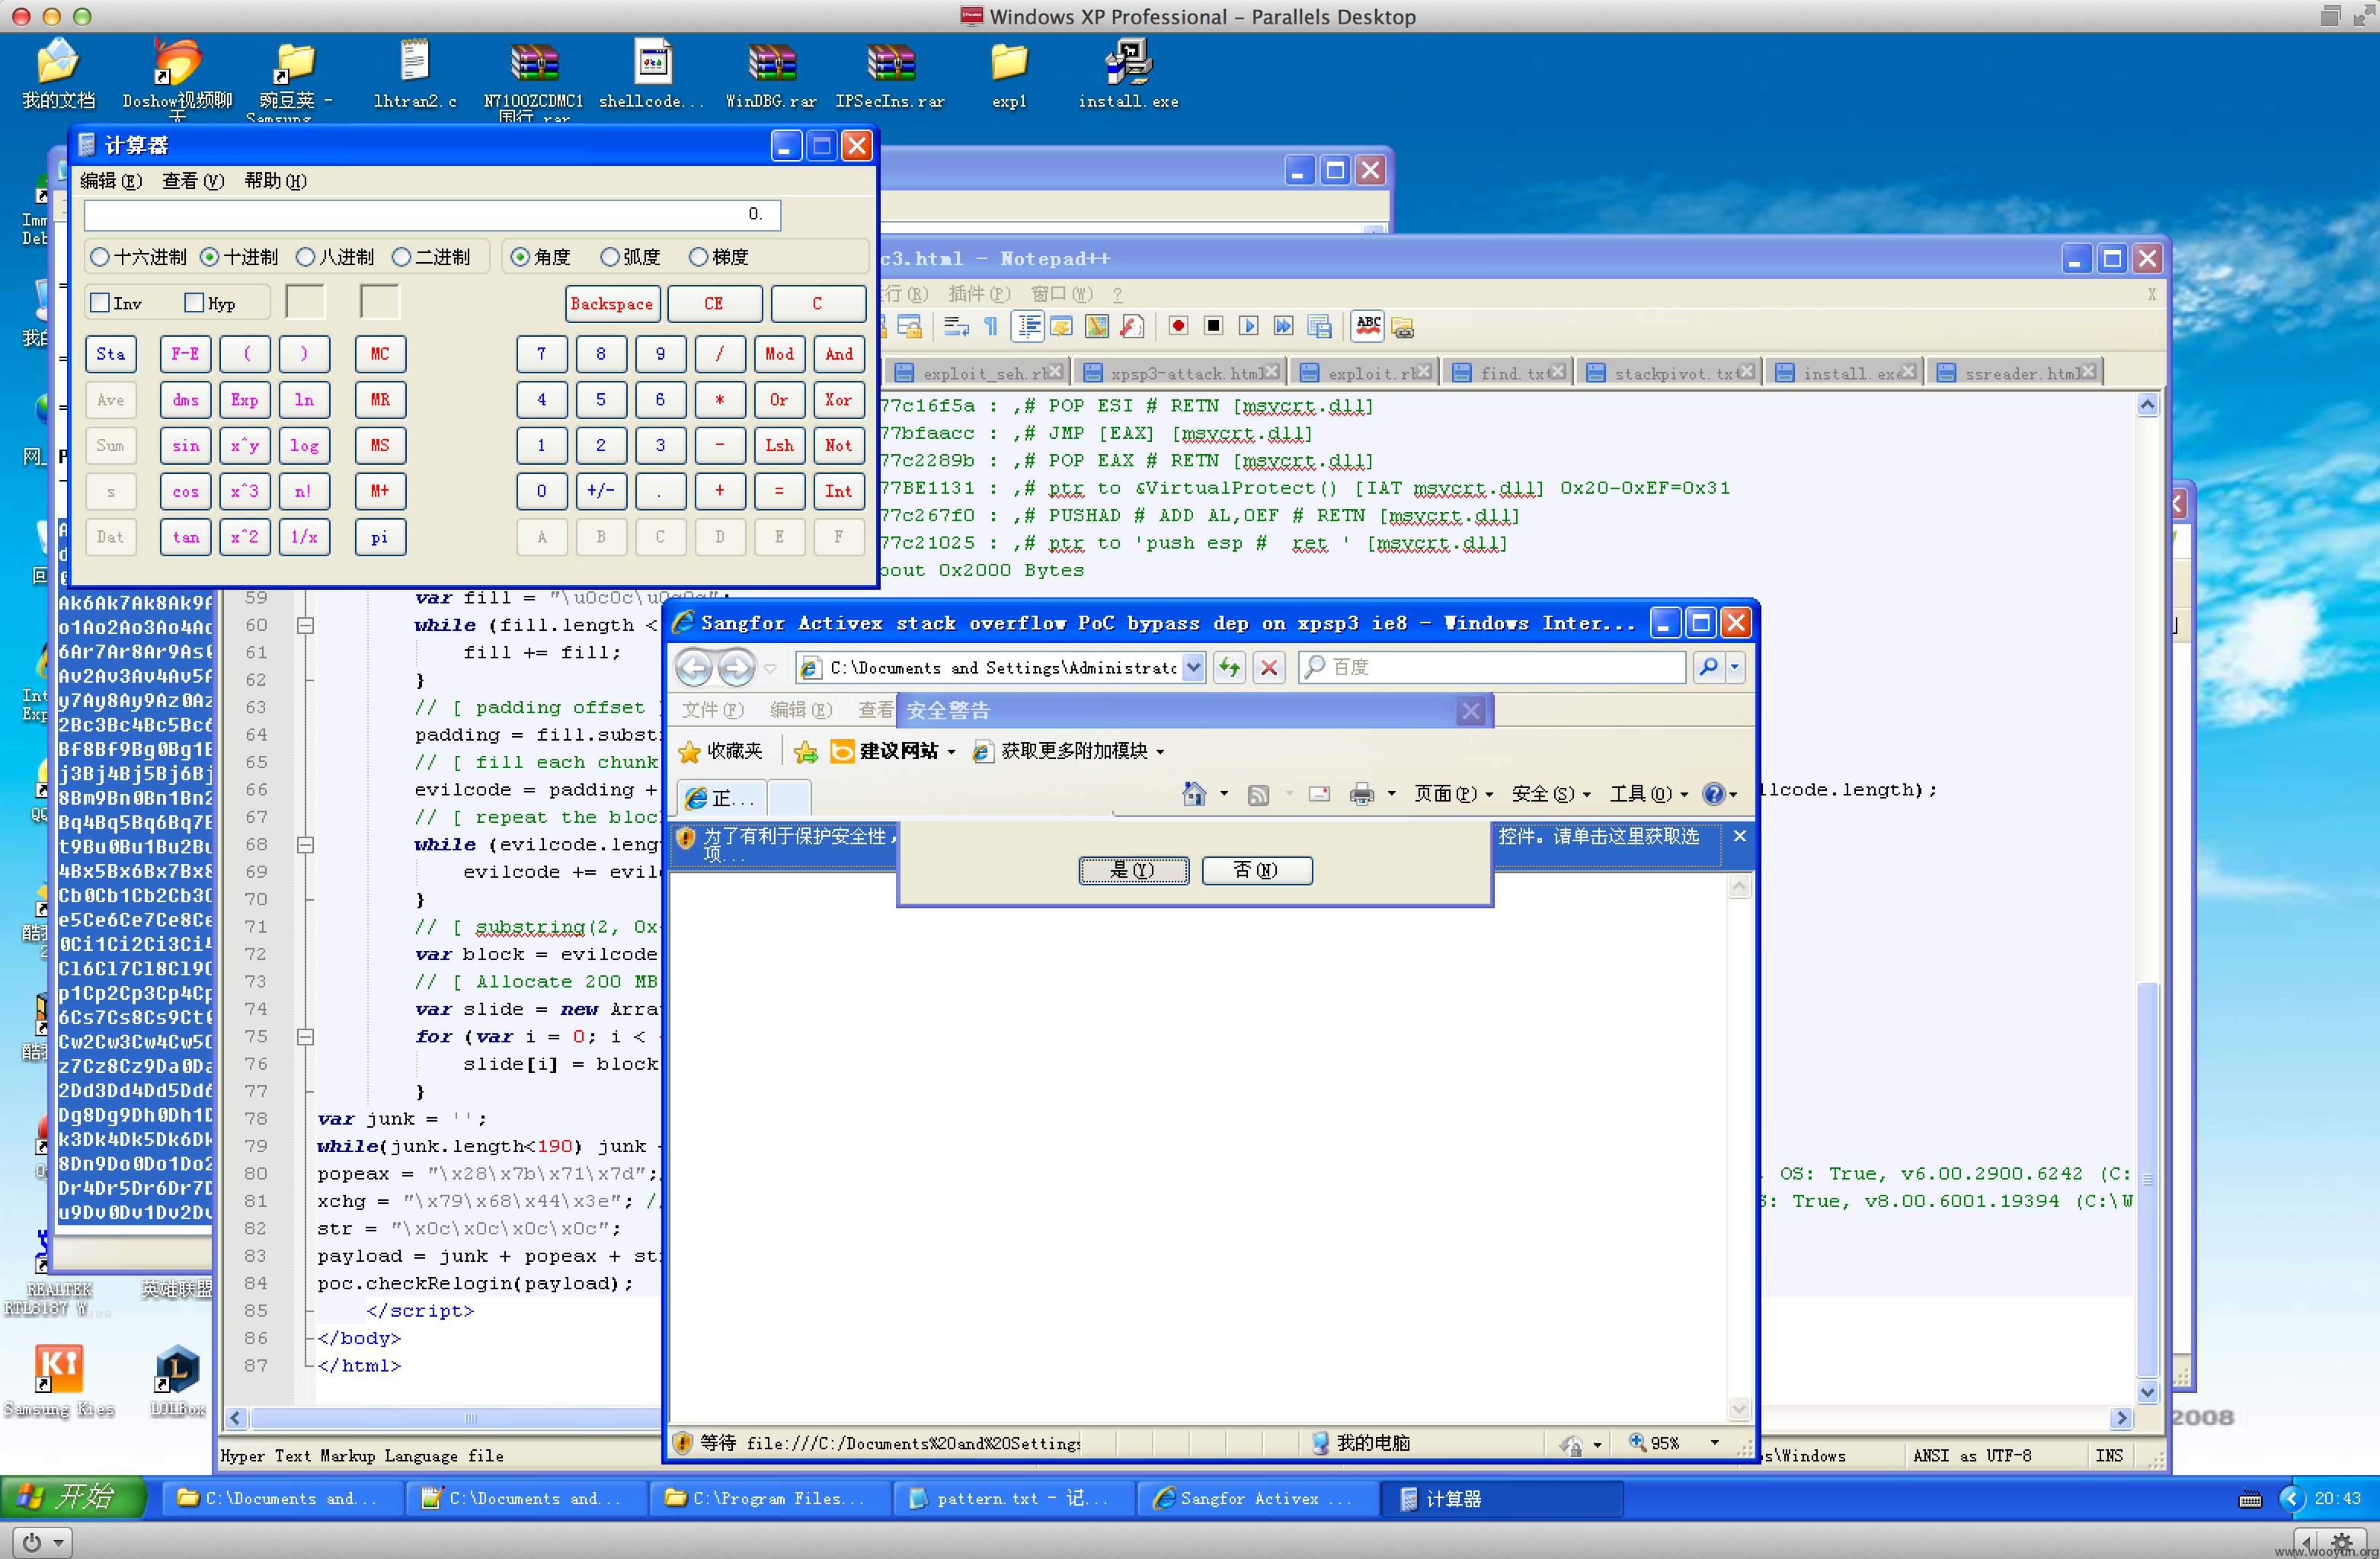This screenshot has width=2380, height=1559.
Task: Select radians 弧度 radio in calculator
Action: coord(630,257)
